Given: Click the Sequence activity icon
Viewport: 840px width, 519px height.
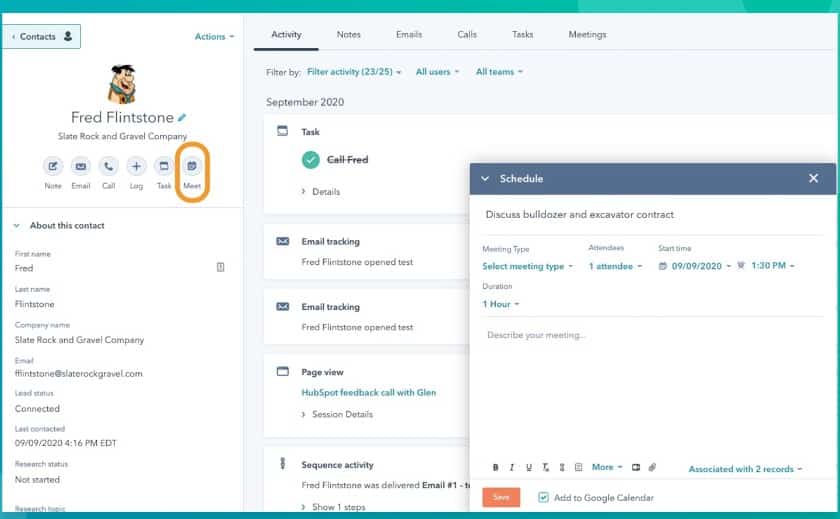Looking at the screenshot, I should pos(282,463).
